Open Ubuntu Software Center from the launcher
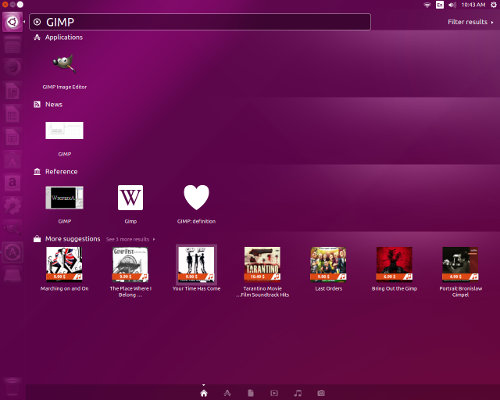This screenshot has width=500, height=400. [x=12, y=160]
